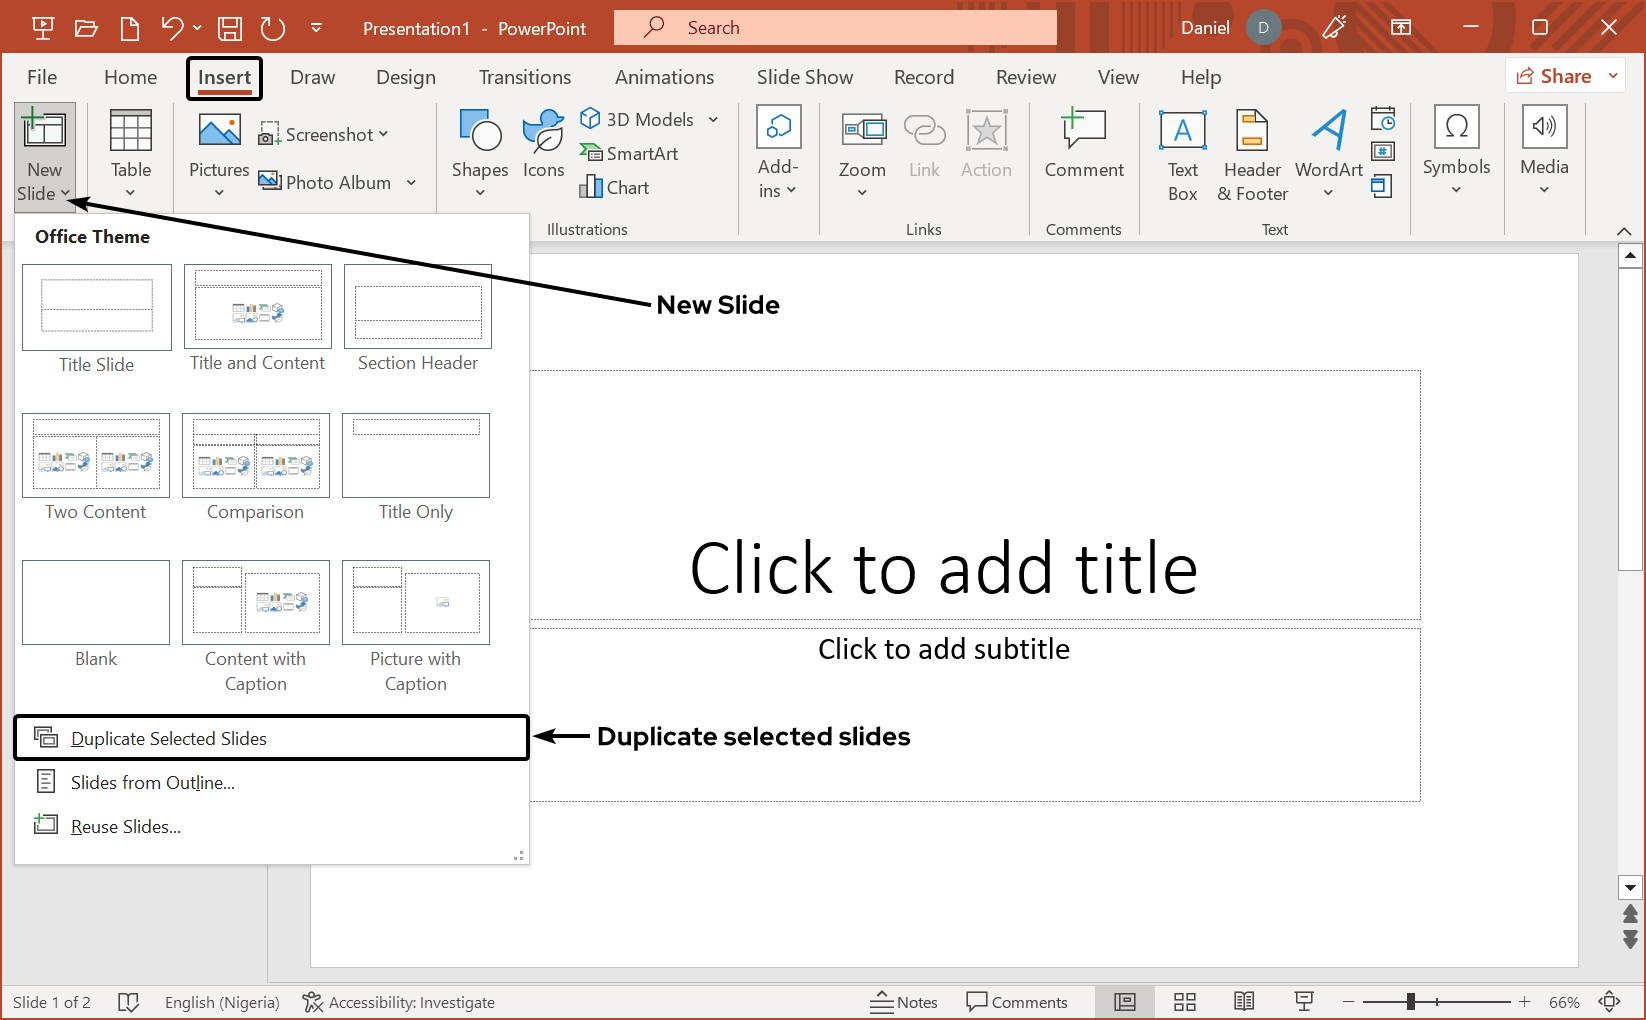Viewport: 1646px width, 1020px height.
Task: Open the Shapes gallery
Action: click(480, 150)
